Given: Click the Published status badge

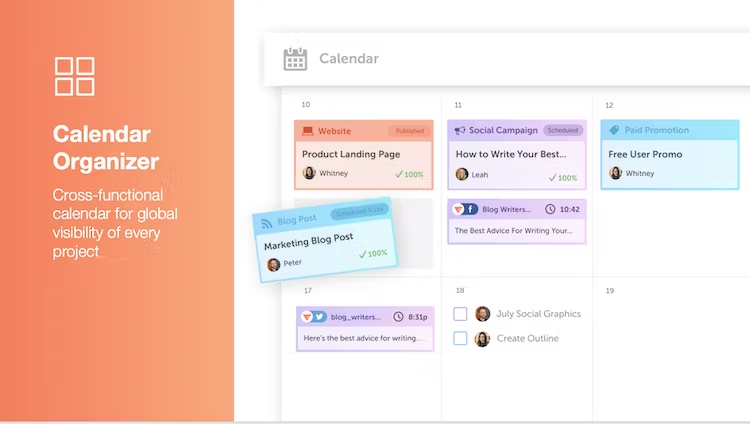Looking at the screenshot, I should (409, 131).
